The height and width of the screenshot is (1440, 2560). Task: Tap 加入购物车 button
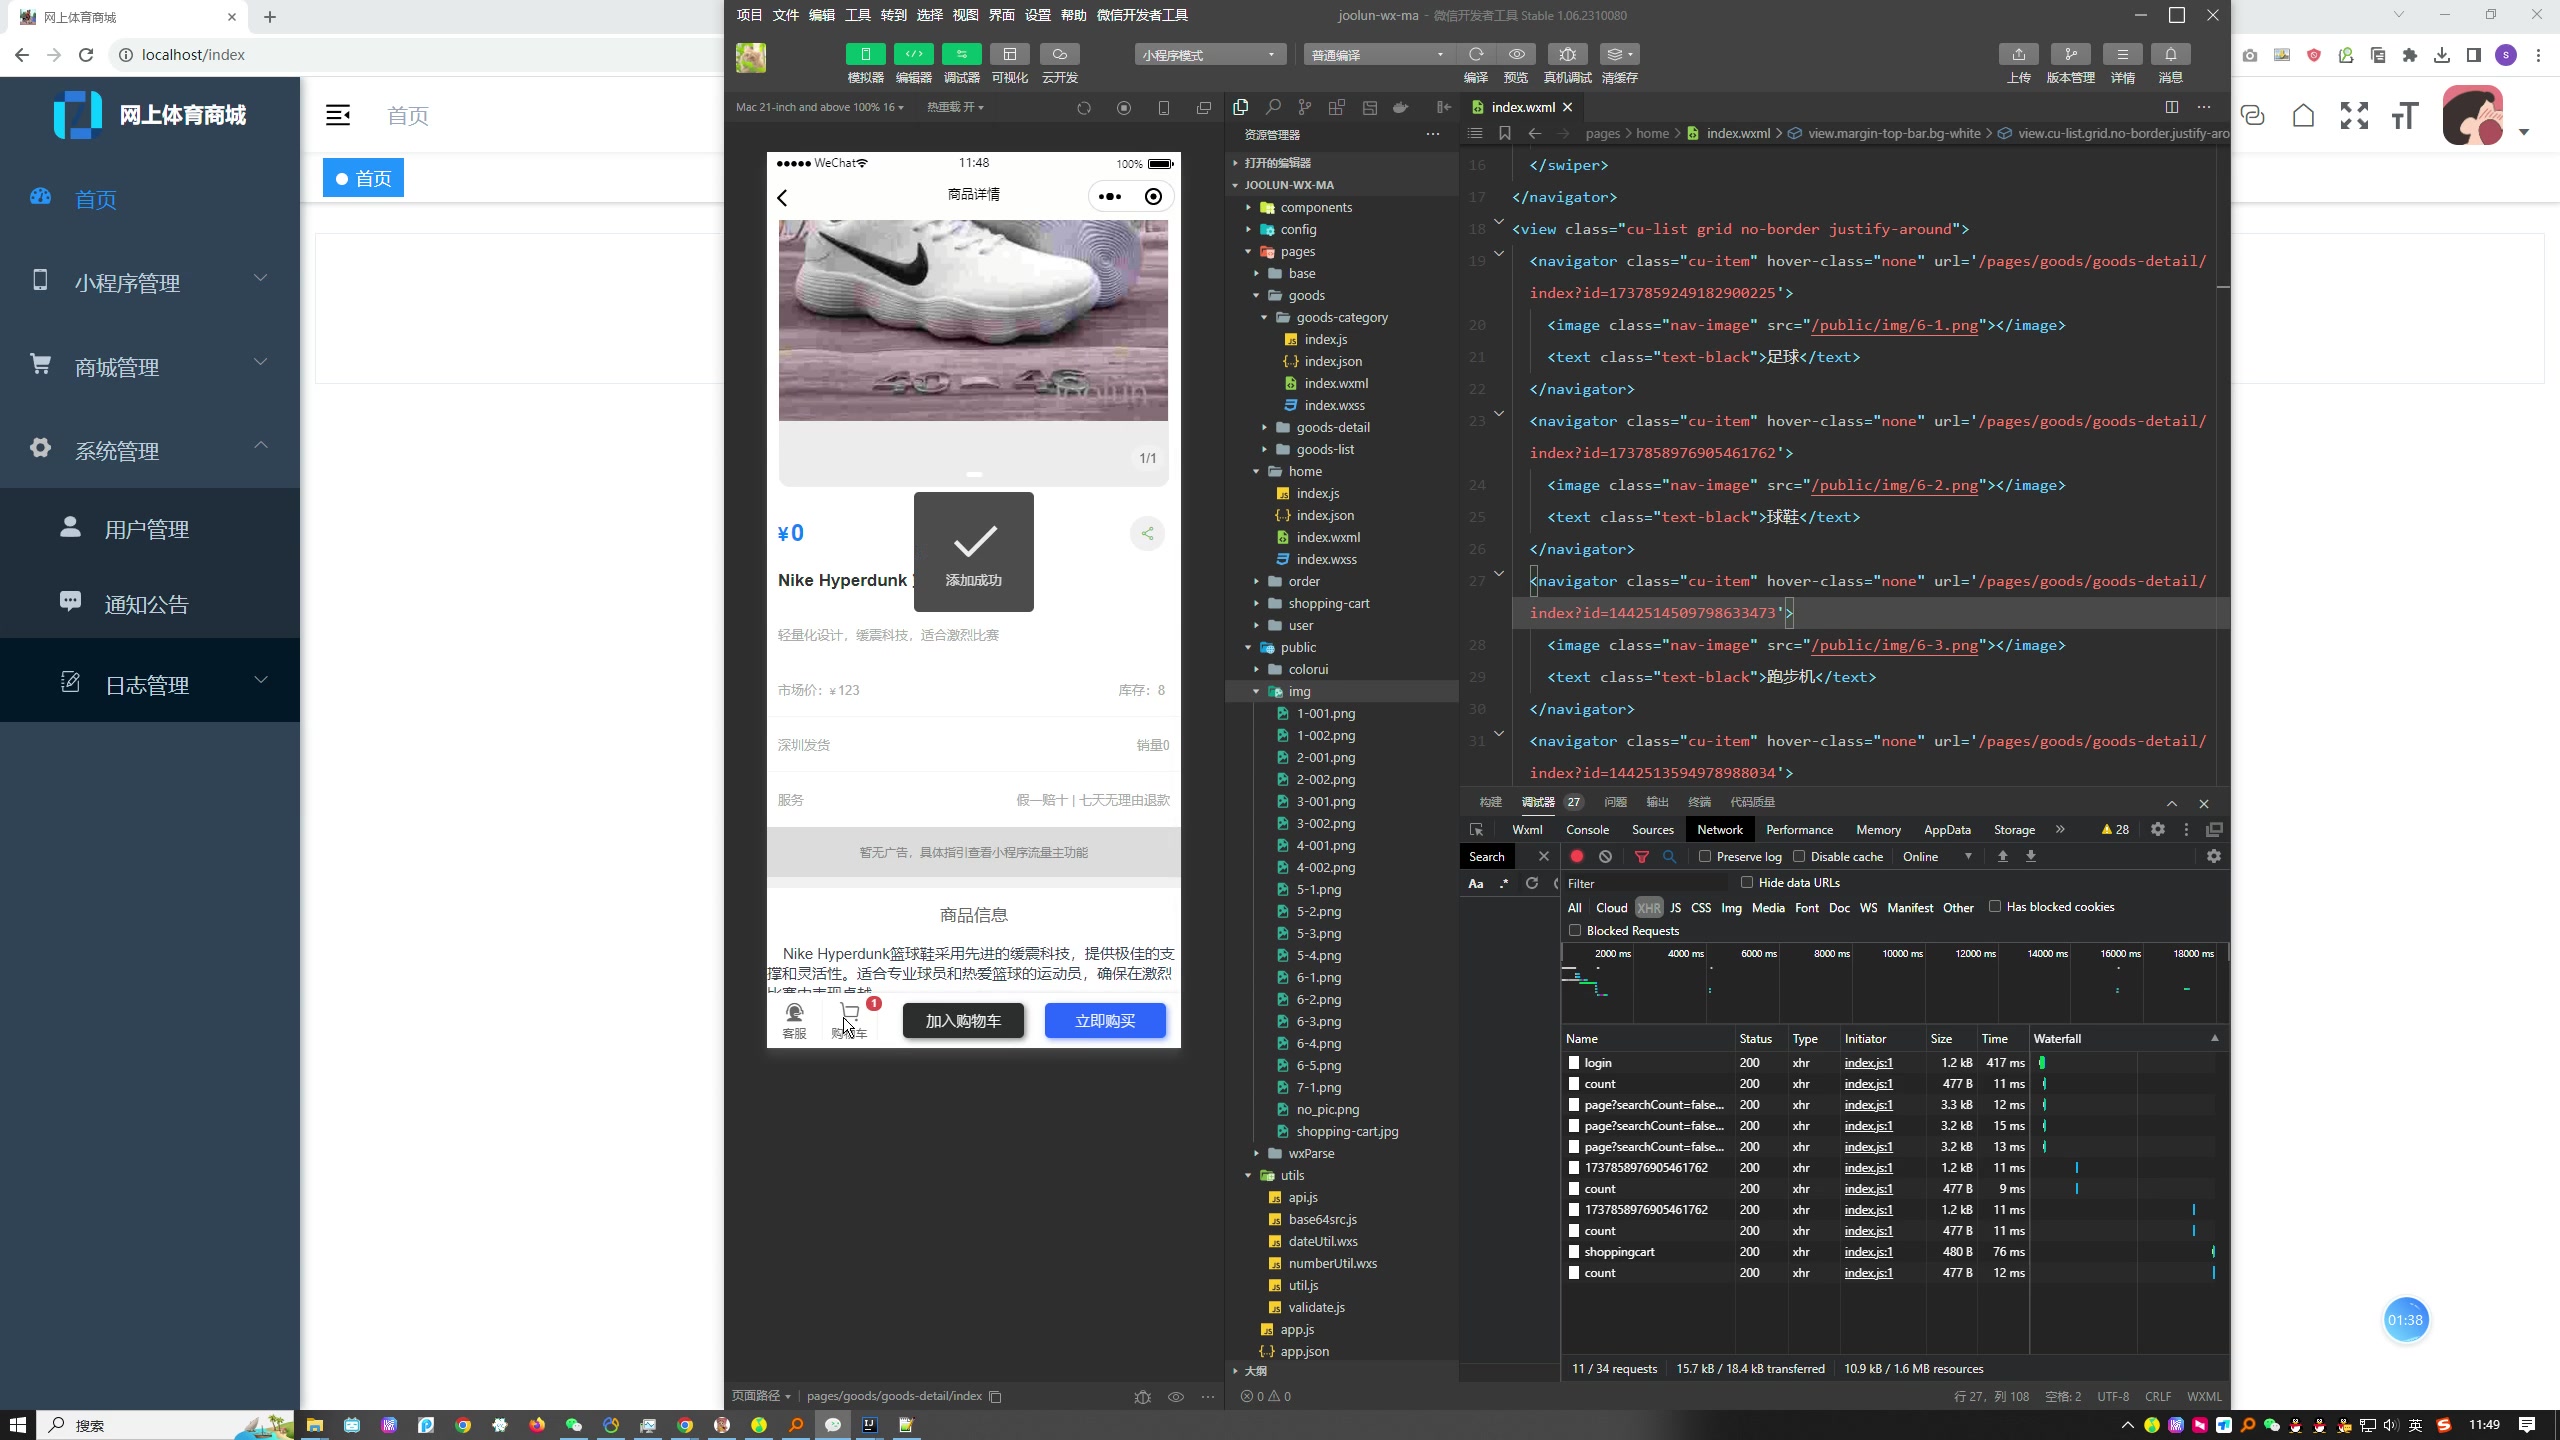click(x=963, y=1020)
